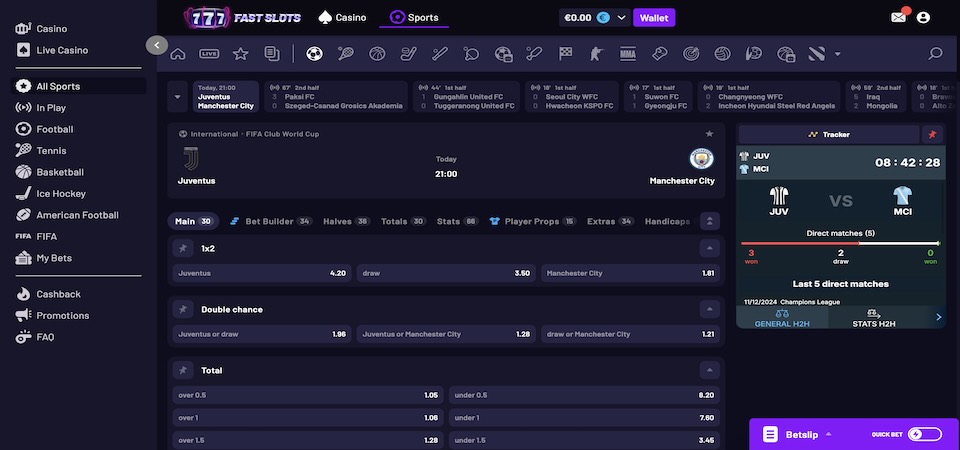This screenshot has height=450, width=960.
Task: Open the Bet Builder tab
Action: (271, 222)
